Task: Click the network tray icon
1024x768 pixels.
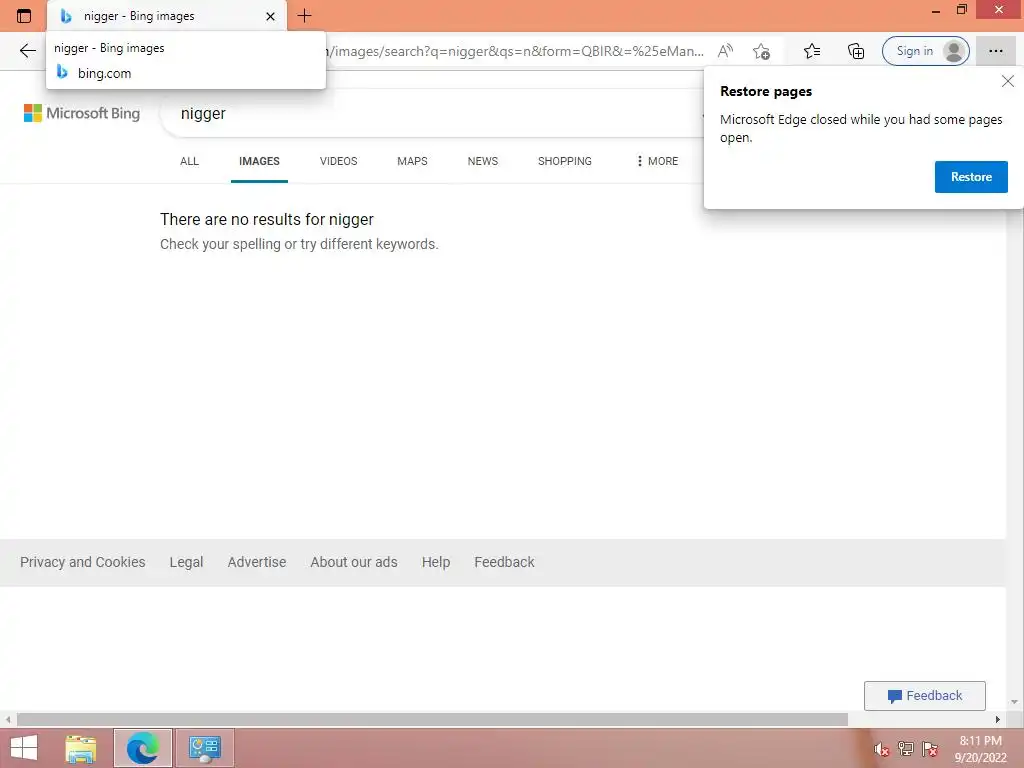Action: [905, 749]
